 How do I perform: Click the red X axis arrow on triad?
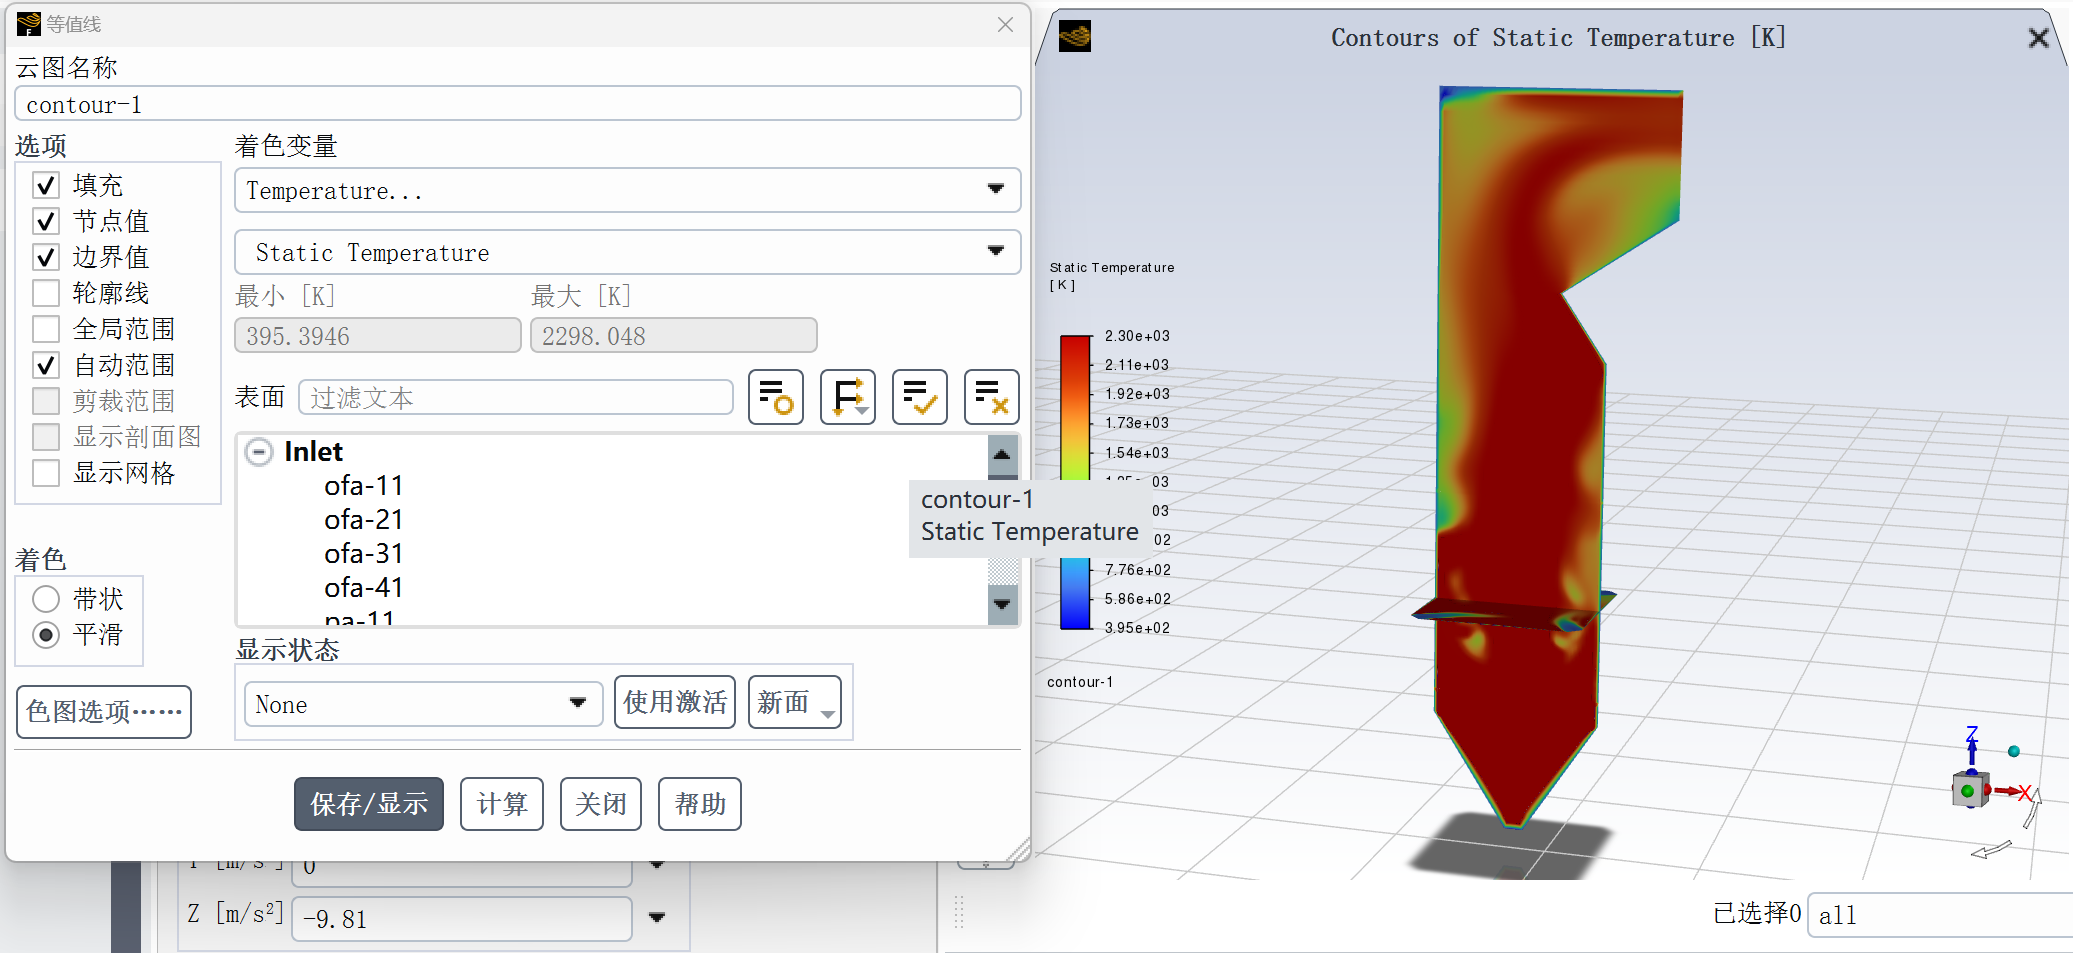click(2012, 792)
